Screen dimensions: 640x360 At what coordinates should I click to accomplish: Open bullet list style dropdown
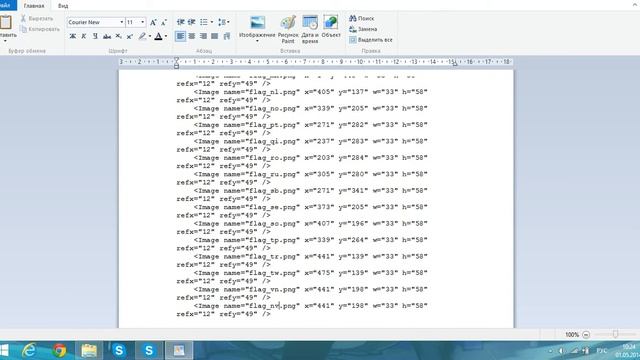211,22
